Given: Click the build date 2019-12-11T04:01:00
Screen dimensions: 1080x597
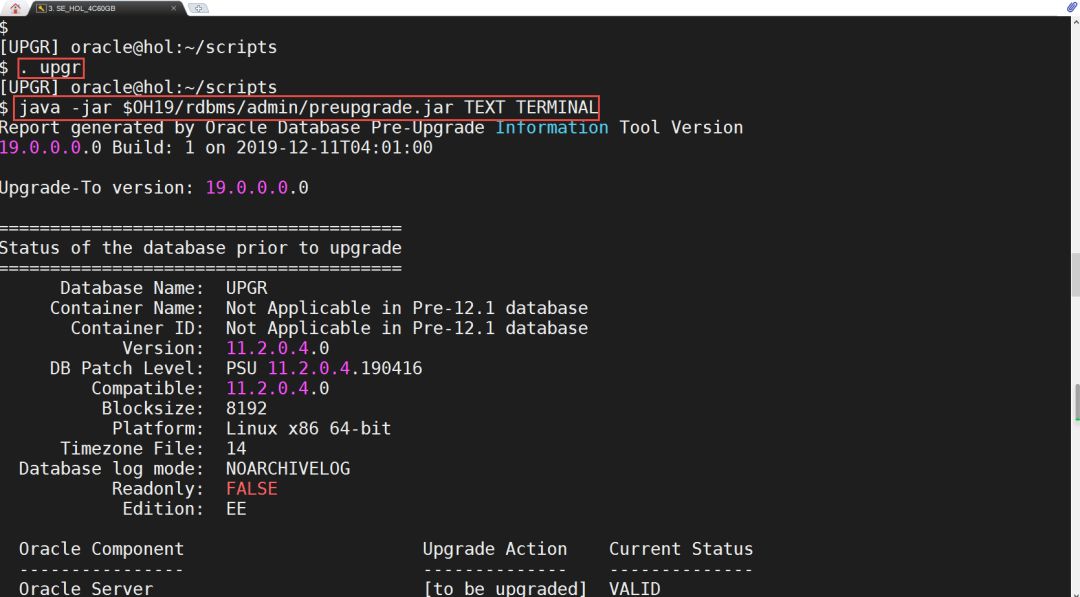Looking at the screenshot, I should click(334, 147).
